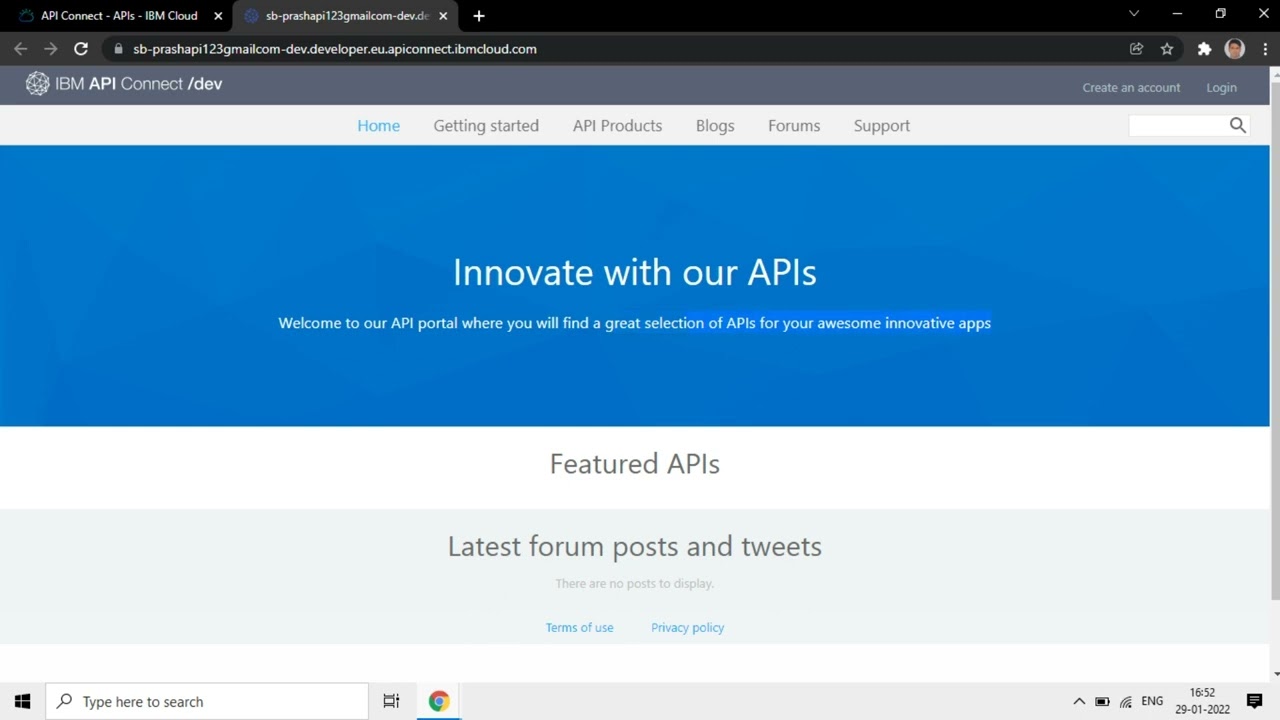The width and height of the screenshot is (1280, 720).
Task: Open the Blogs menu item
Action: tap(715, 125)
